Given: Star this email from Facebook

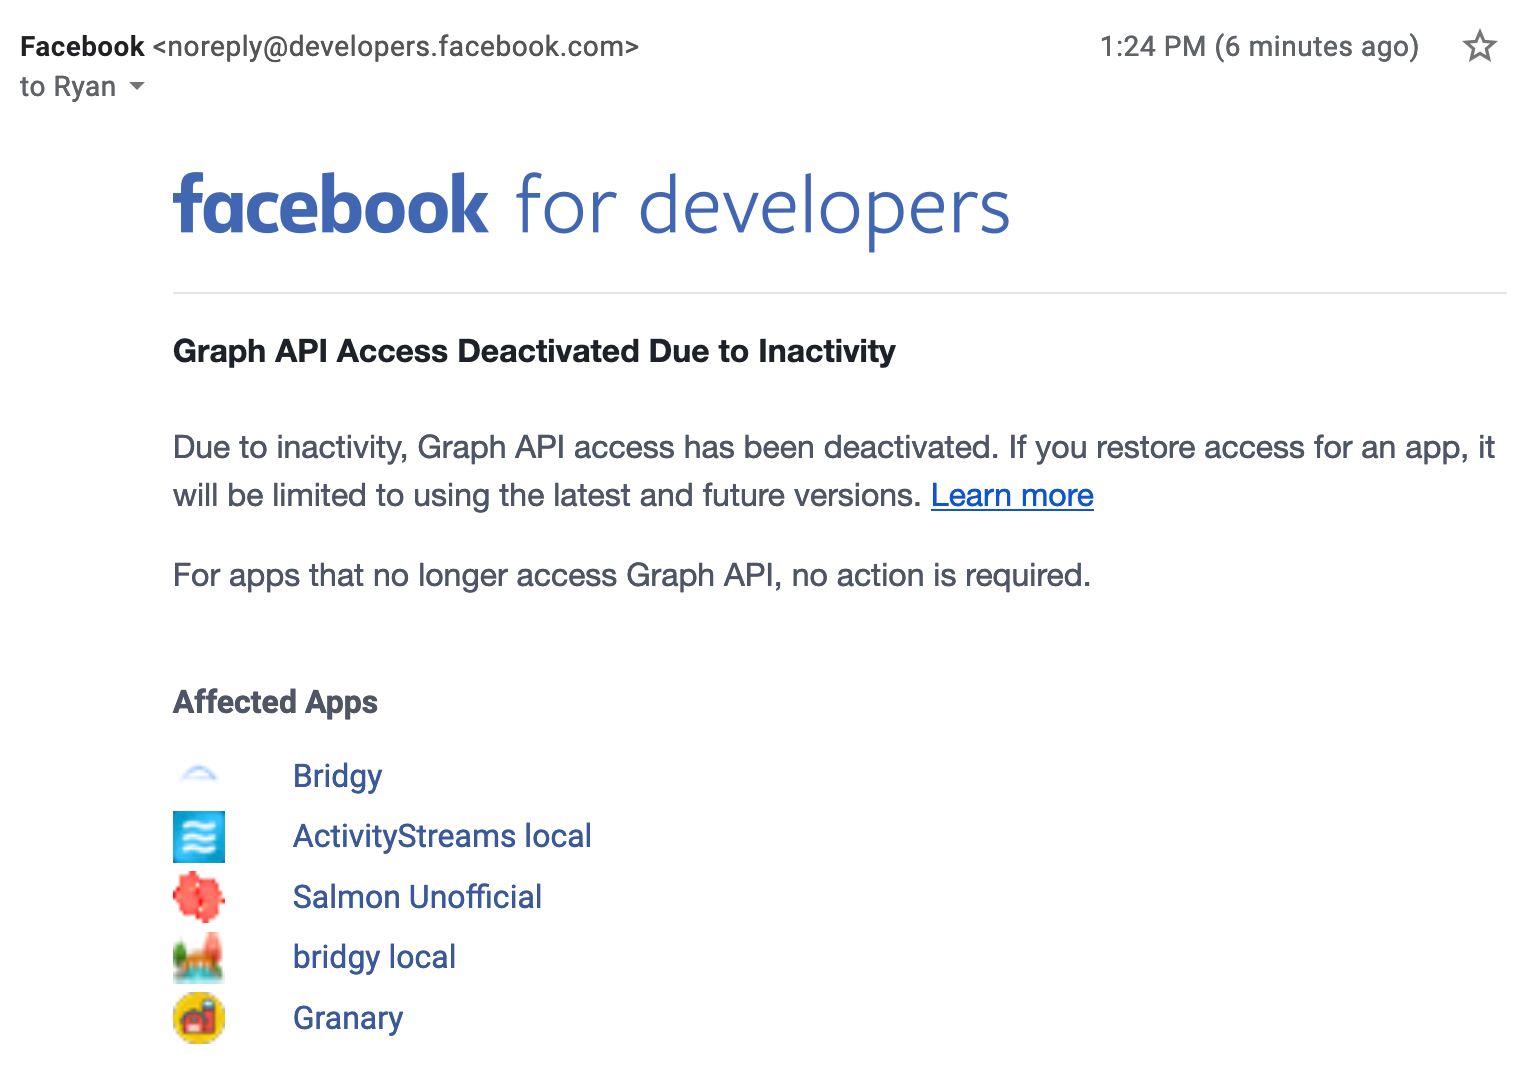Looking at the screenshot, I should (1479, 46).
